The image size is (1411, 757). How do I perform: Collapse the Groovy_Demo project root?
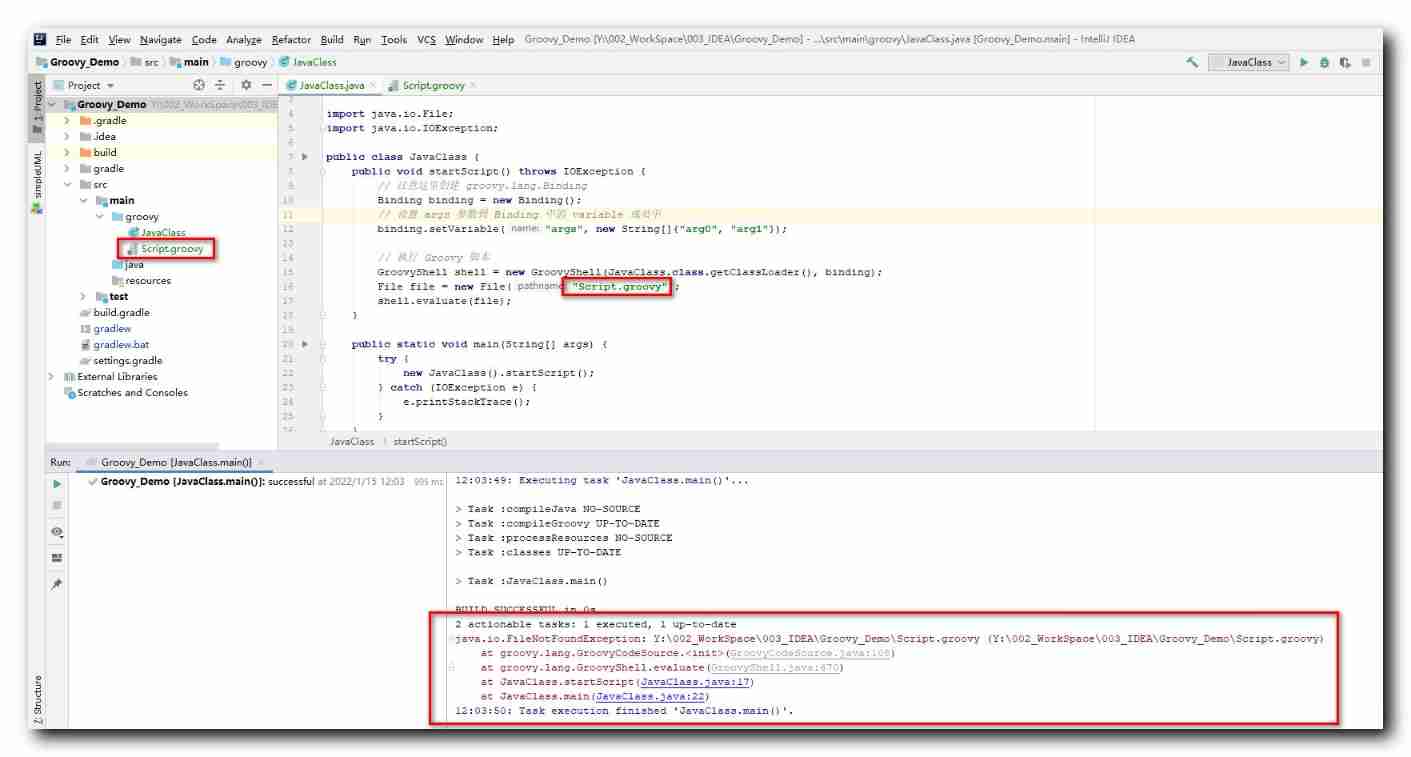pyautogui.click(x=53, y=104)
